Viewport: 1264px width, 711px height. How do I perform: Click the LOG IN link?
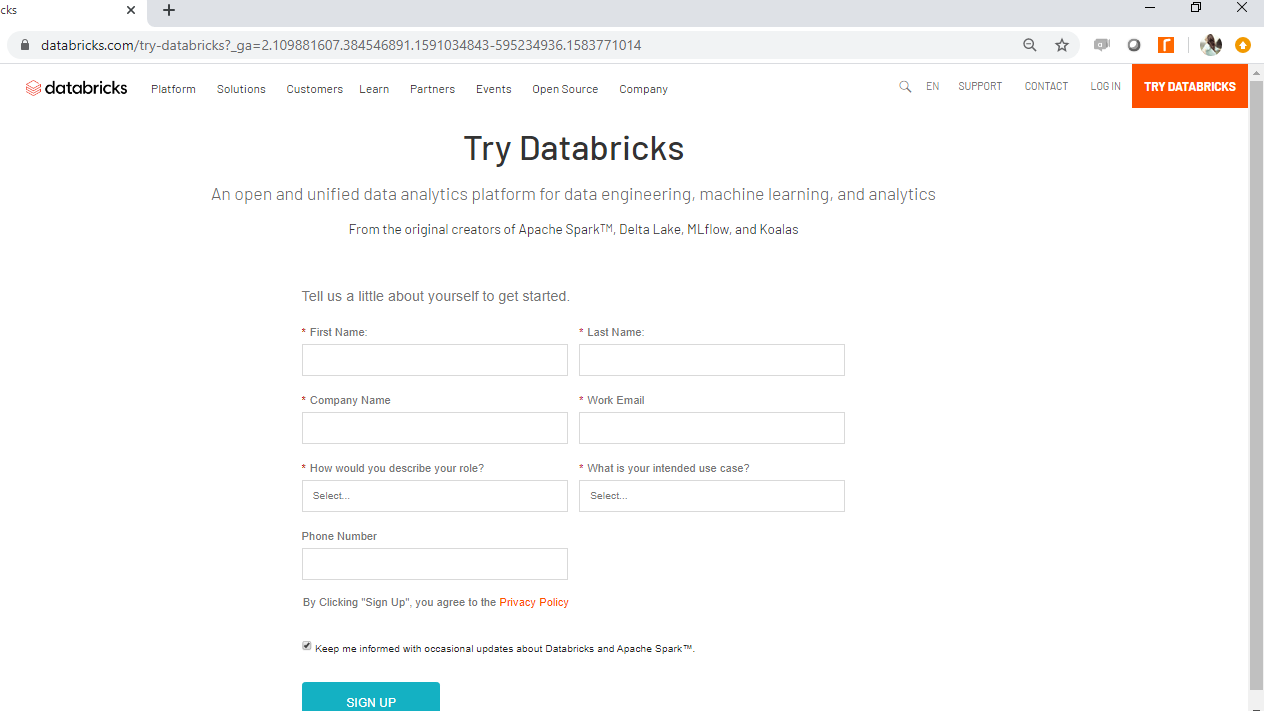pos(1105,87)
